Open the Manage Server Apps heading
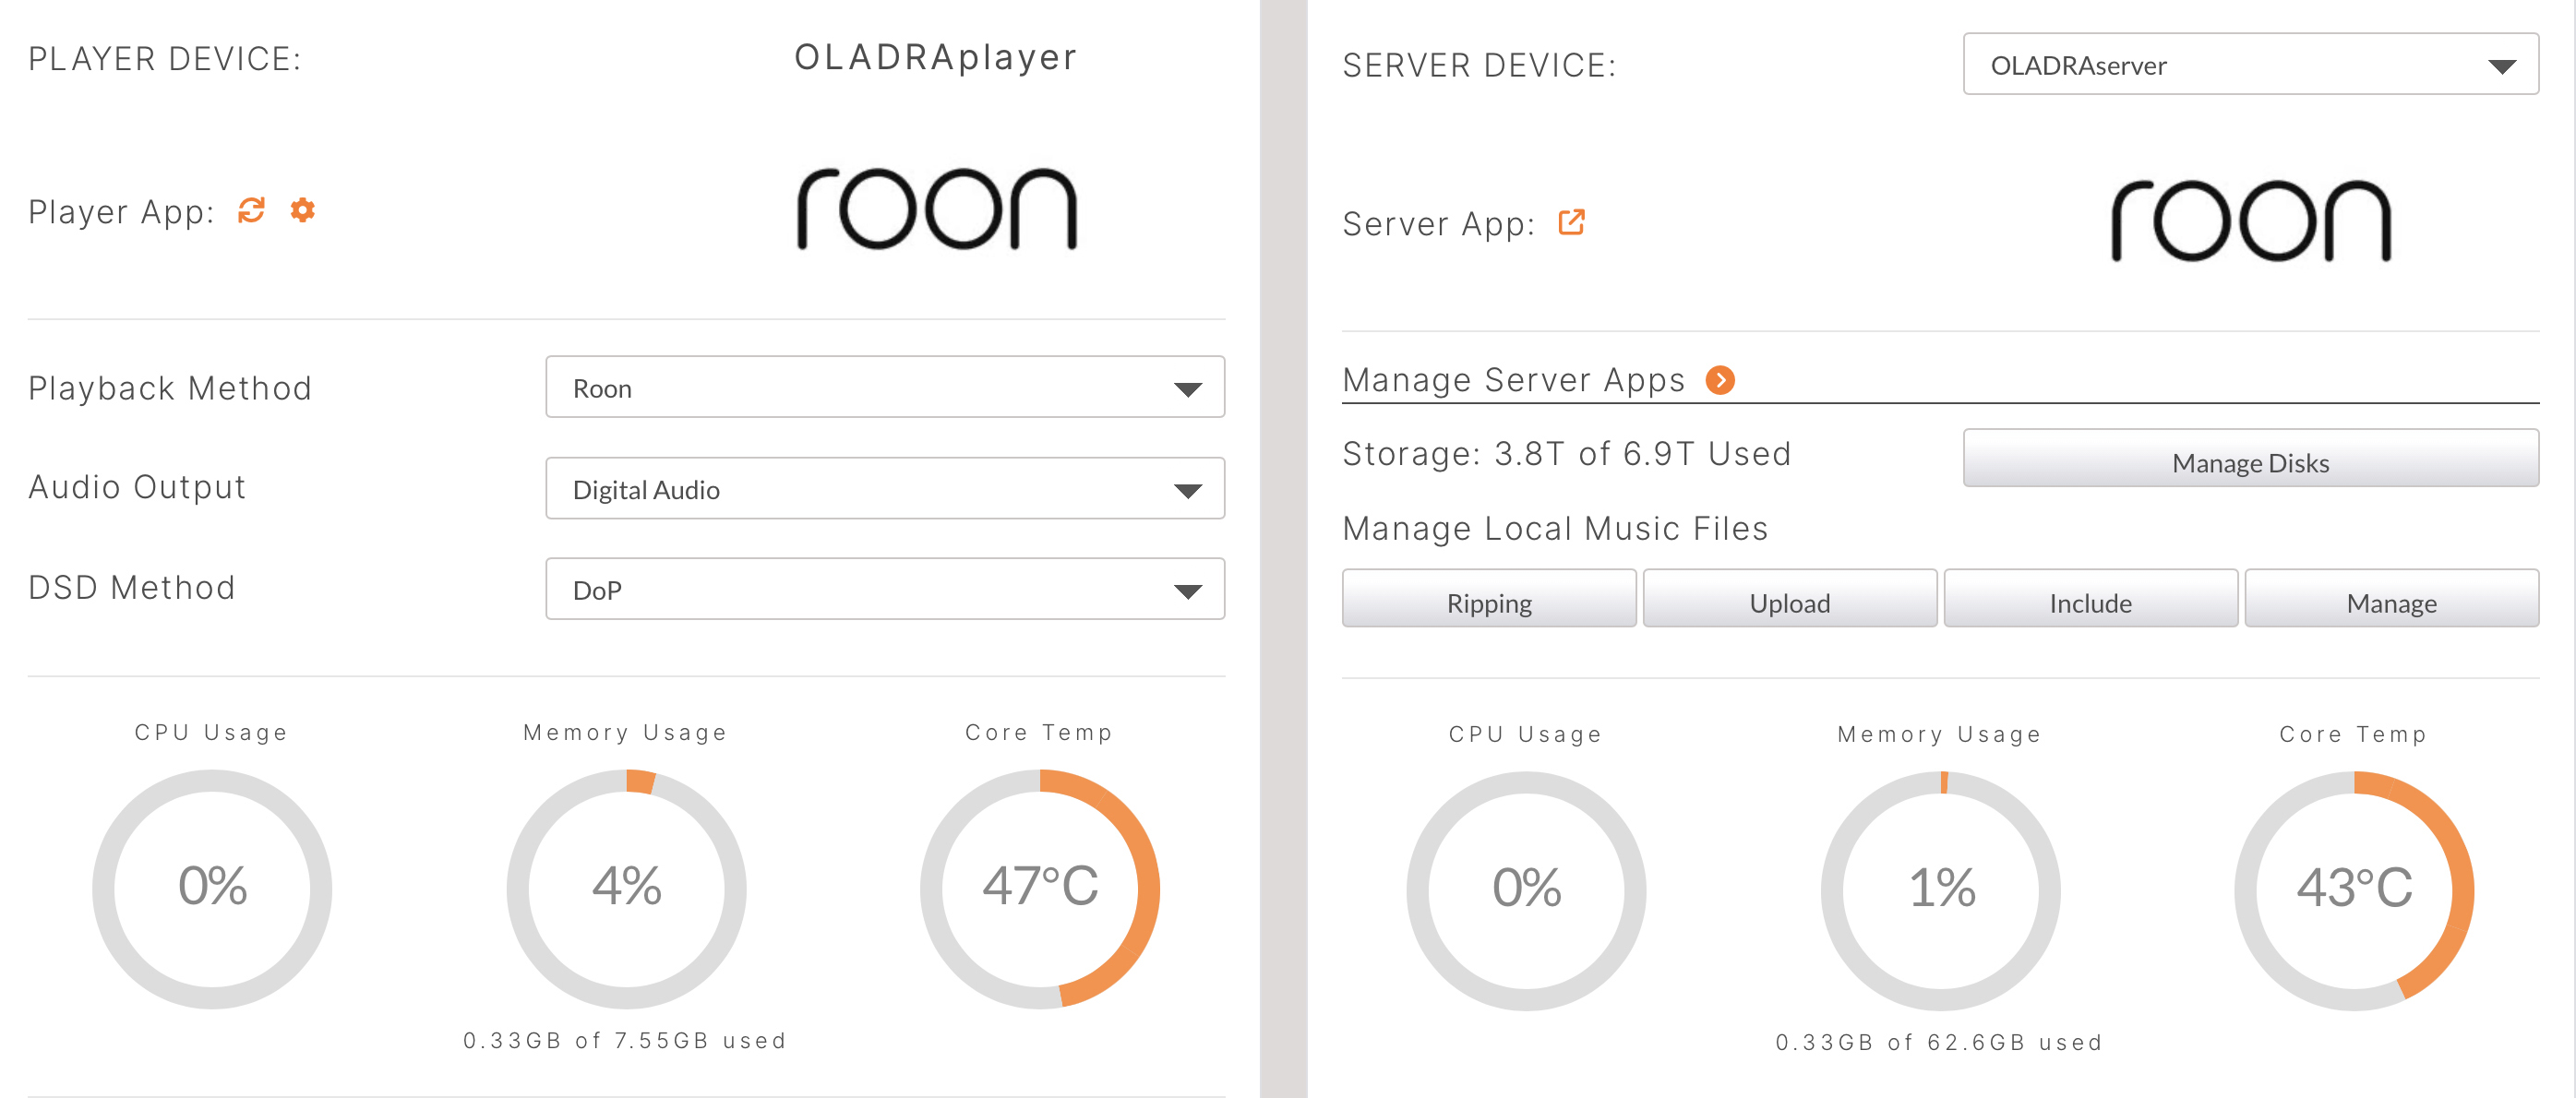 tap(1512, 380)
